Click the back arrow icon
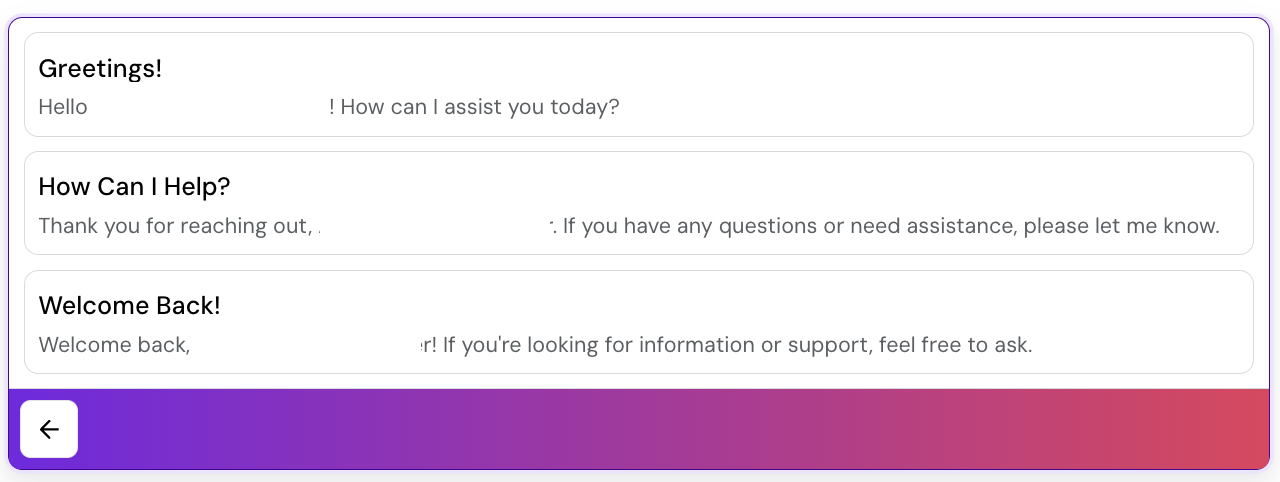The width and height of the screenshot is (1280, 482). [x=49, y=429]
